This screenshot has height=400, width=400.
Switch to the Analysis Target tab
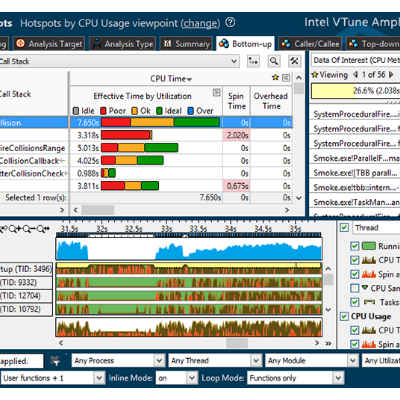(x=49, y=44)
